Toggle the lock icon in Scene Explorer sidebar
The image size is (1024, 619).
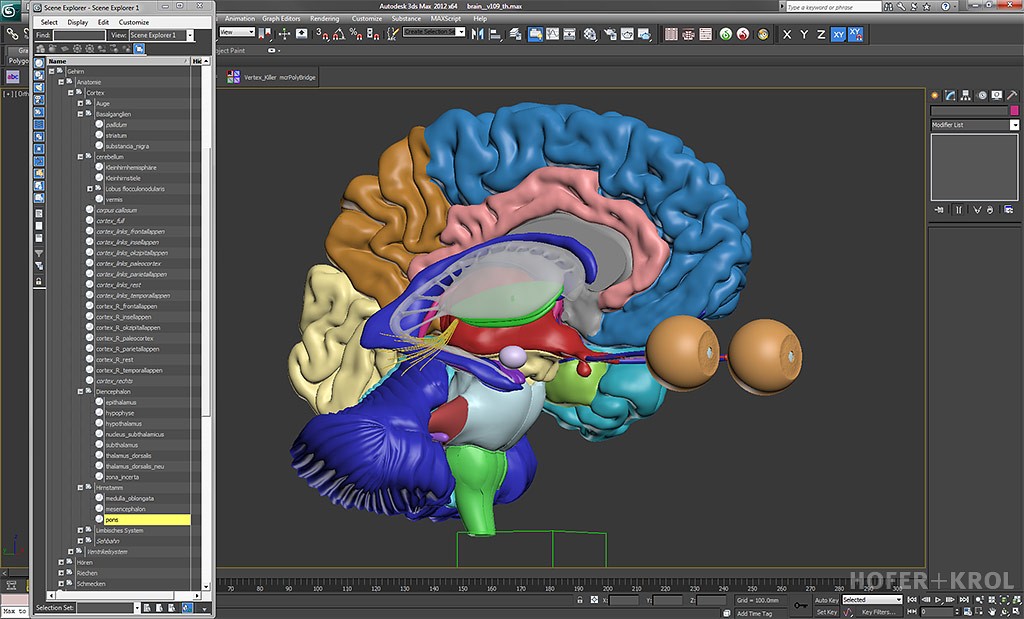39,281
